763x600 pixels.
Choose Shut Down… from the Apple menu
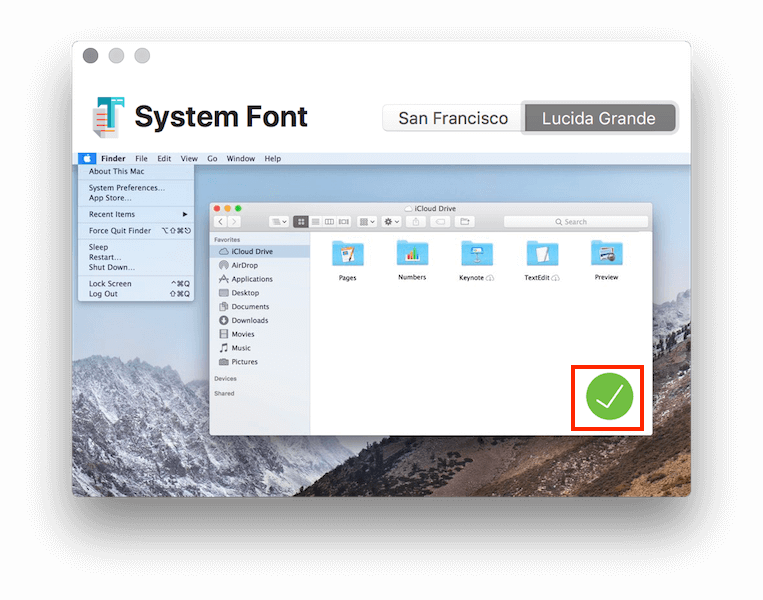click(x=136, y=267)
